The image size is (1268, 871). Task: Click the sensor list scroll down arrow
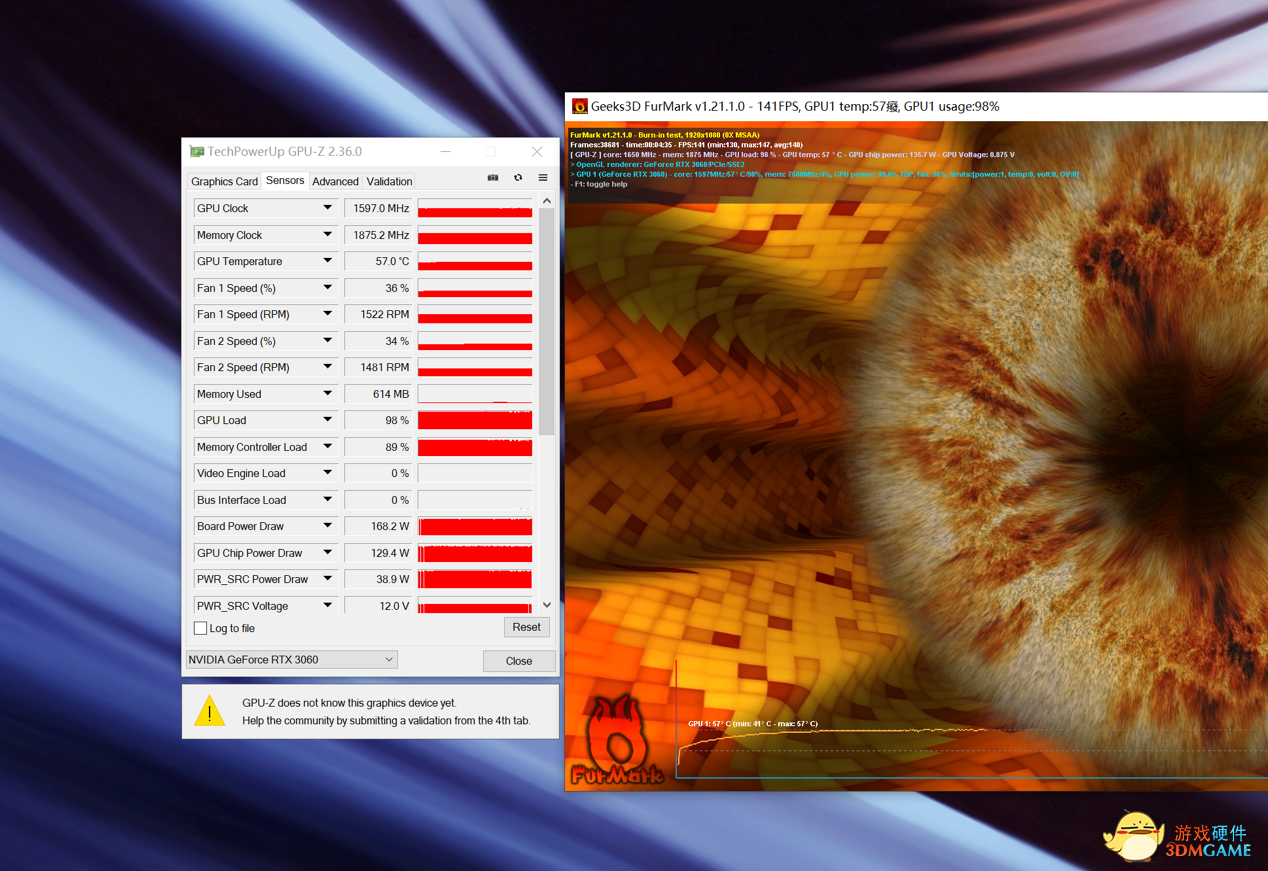pyautogui.click(x=547, y=605)
